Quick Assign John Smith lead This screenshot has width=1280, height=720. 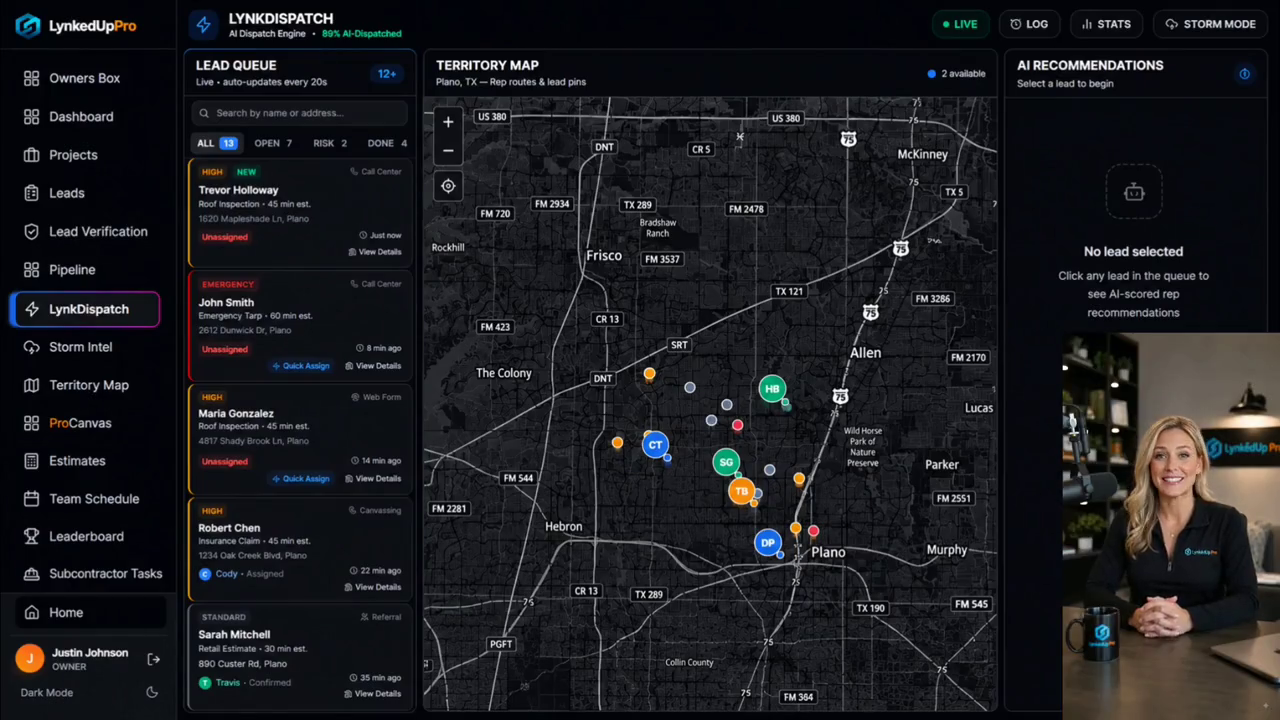tap(300, 366)
